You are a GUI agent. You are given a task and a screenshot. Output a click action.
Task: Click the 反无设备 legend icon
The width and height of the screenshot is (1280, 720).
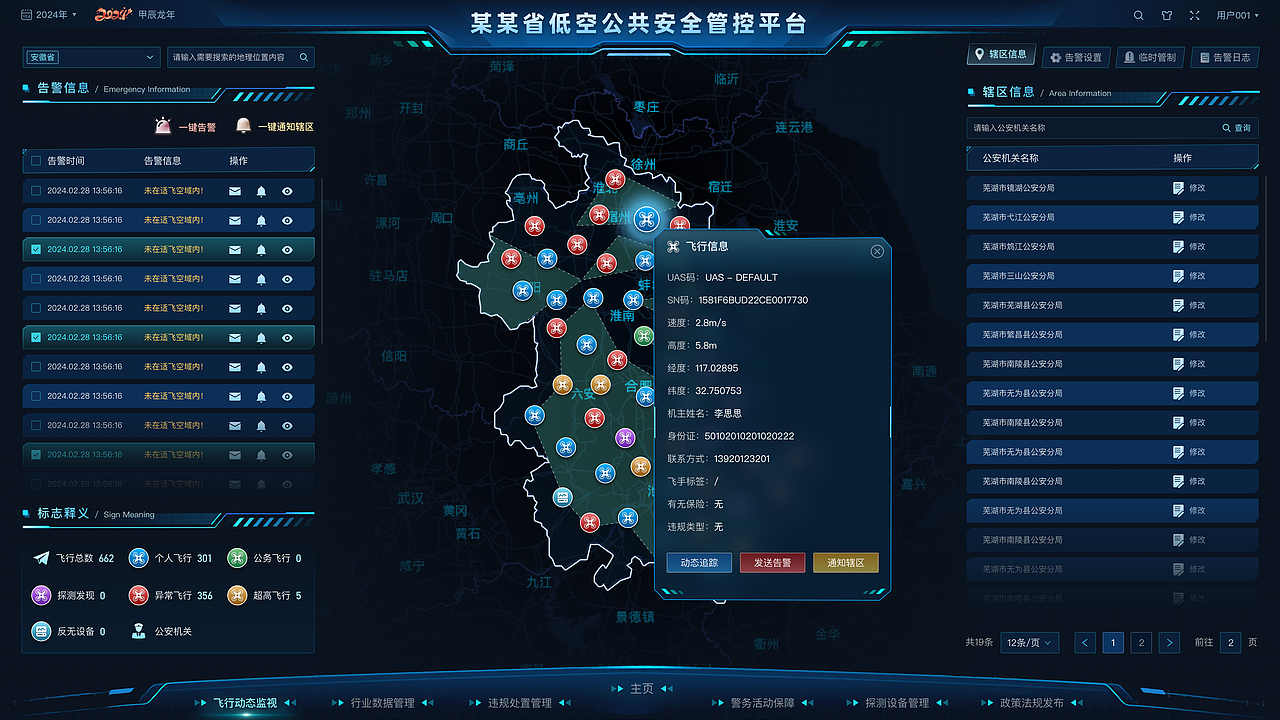point(41,631)
